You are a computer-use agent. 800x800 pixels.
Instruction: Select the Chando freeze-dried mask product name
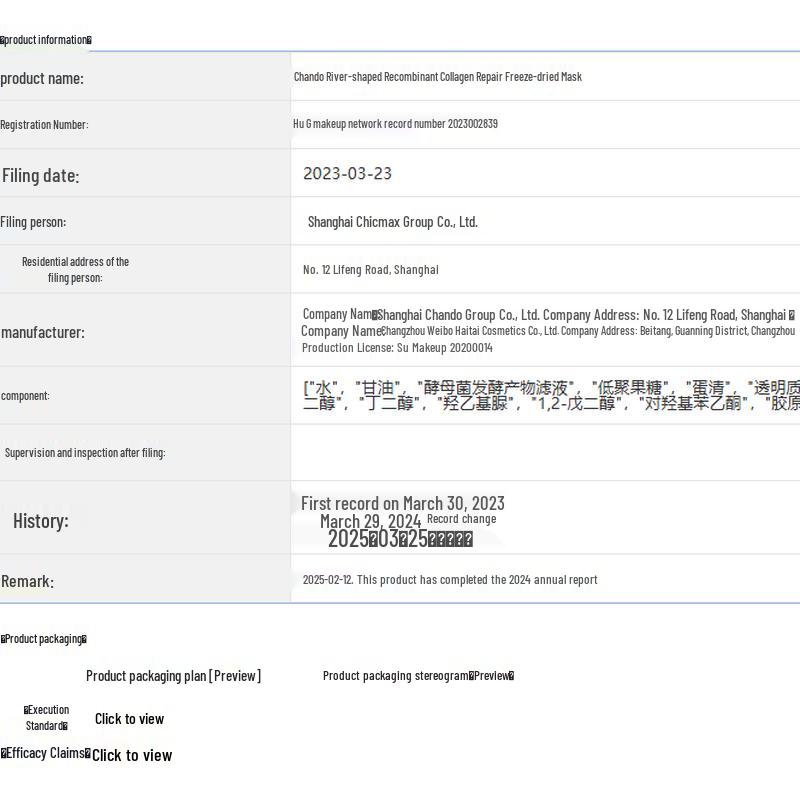437,77
